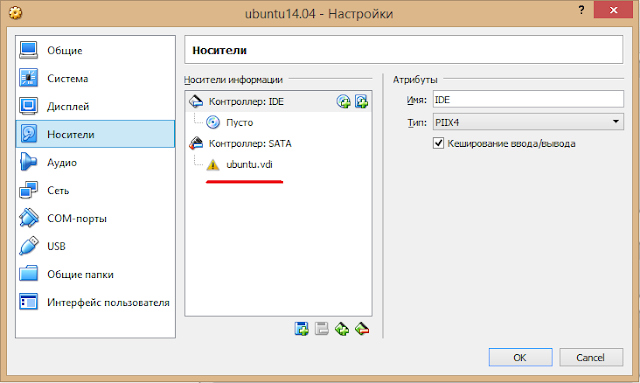Go to USB settings
The image size is (640, 383).
(95, 246)
